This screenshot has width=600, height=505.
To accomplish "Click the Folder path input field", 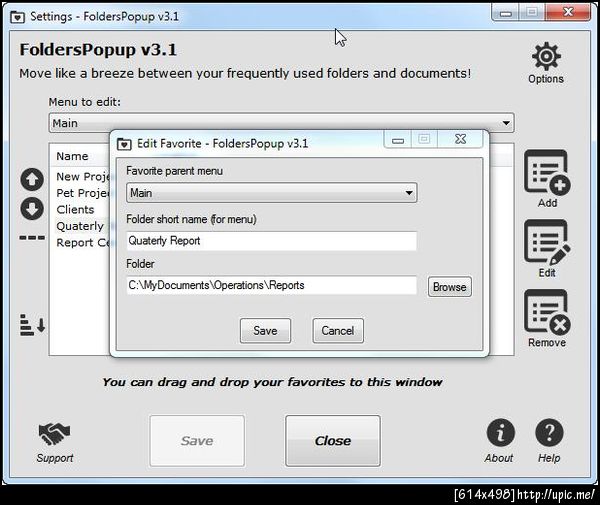I will pyautogui.click(x=271, y=285).
